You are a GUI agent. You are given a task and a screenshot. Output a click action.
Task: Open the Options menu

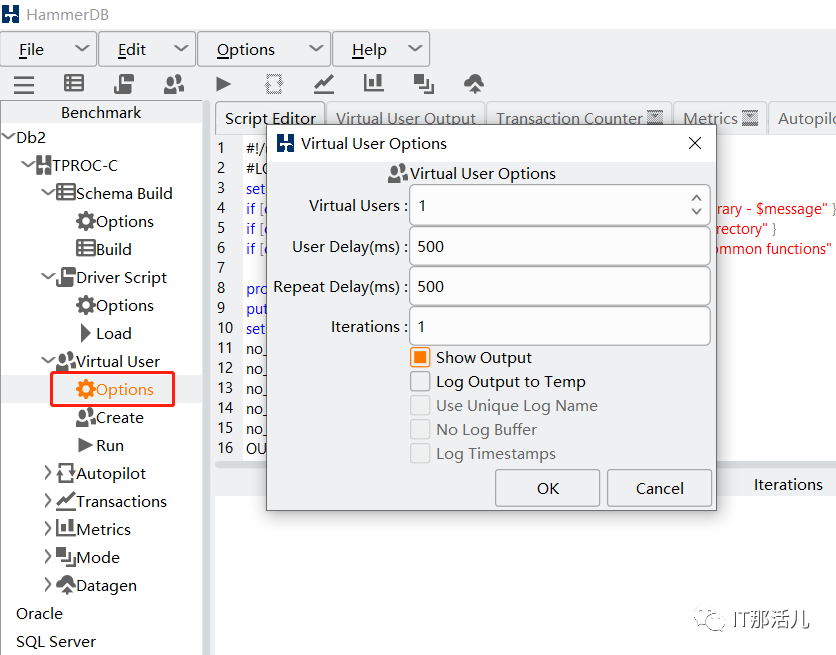(x=264, y=49)
